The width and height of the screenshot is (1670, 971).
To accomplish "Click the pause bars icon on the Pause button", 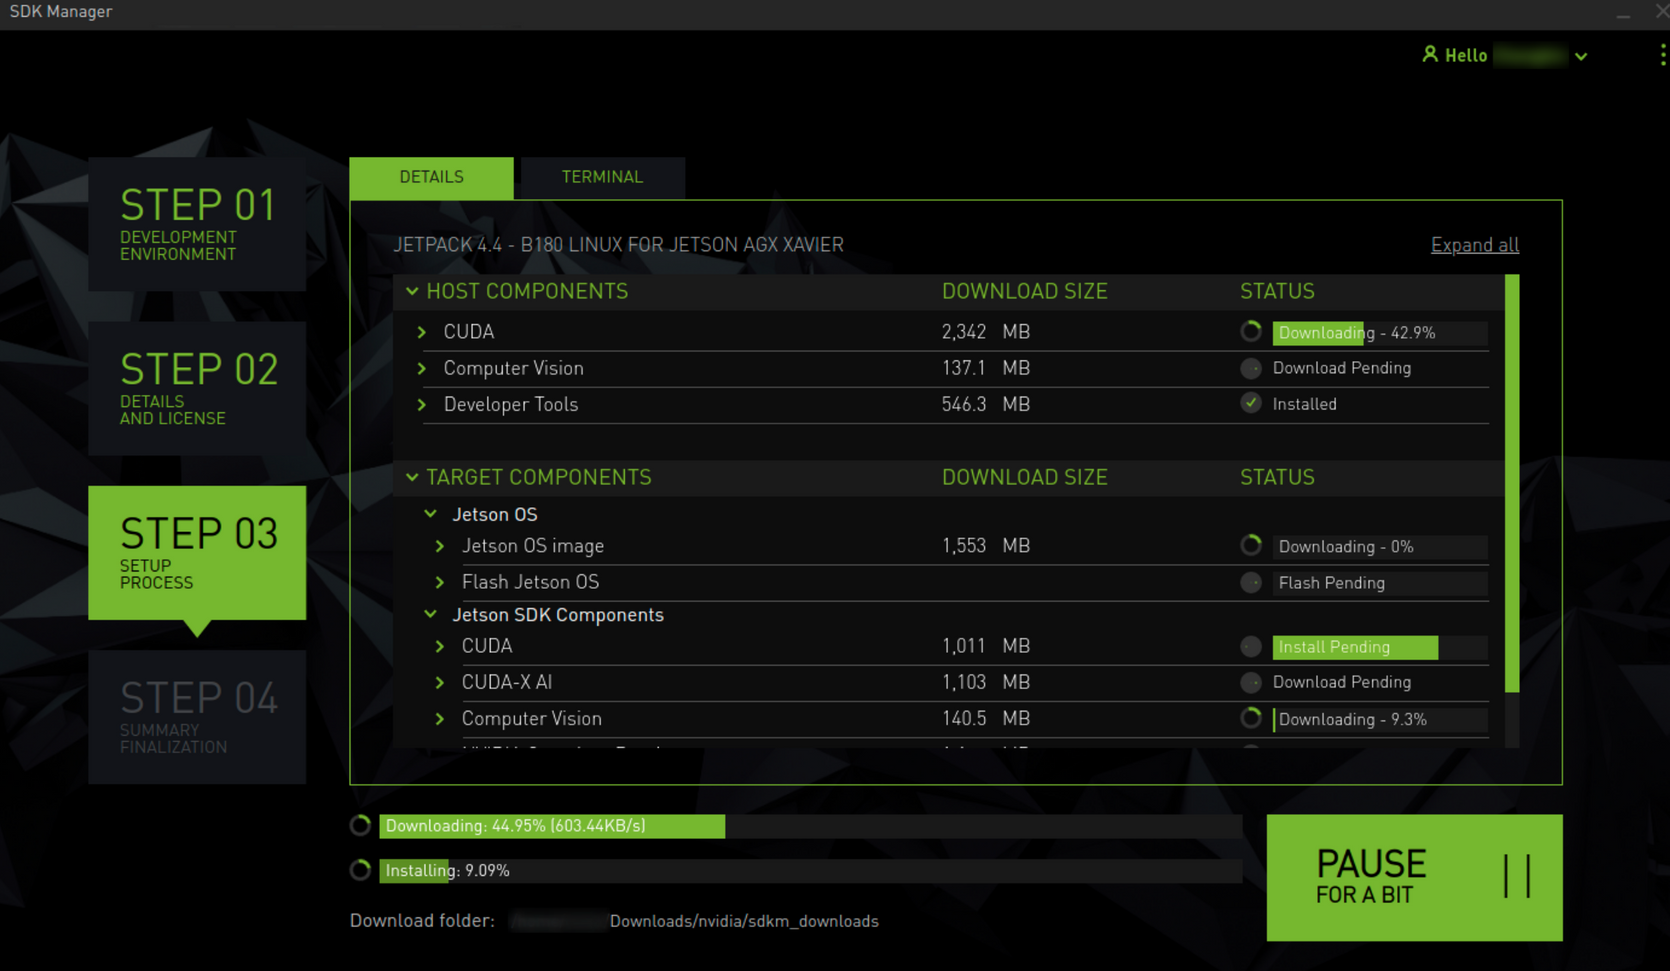I will pyautogui.click(x=1517, y=877).
